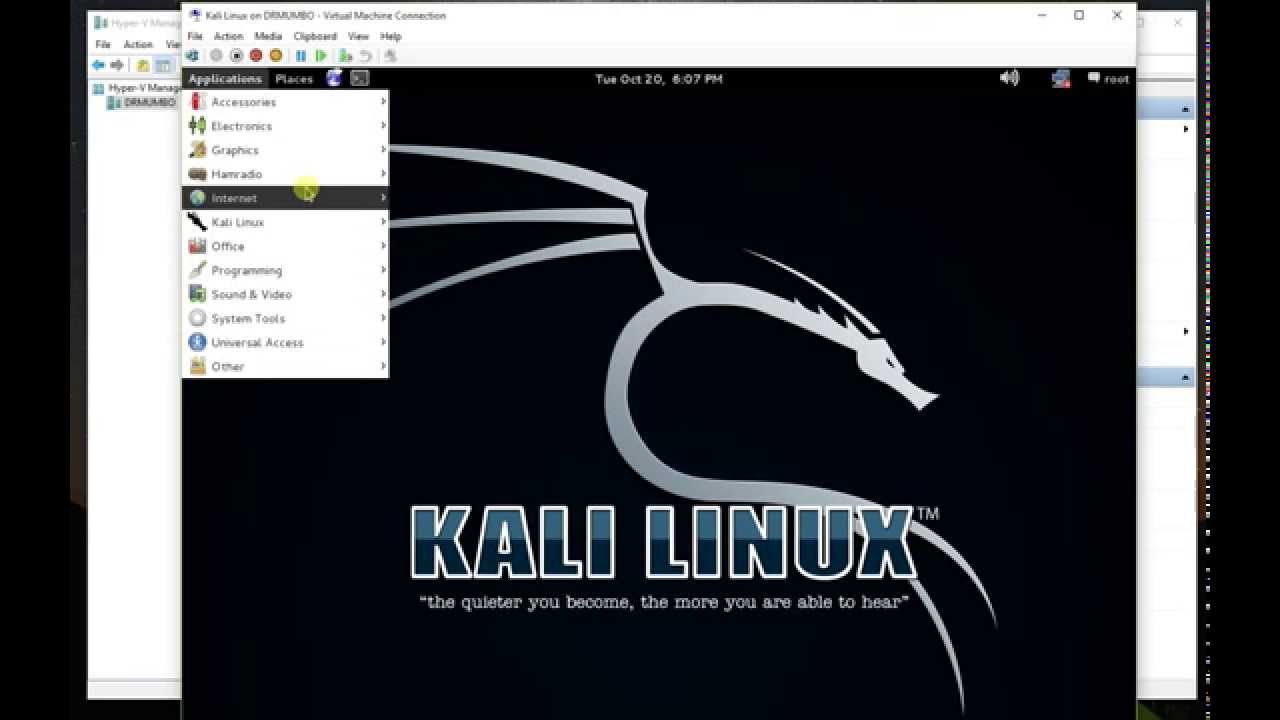Maximize the Virtual Machine Connection window
The height and width of the screenshot is (720, 1280).
click(x=1079, y=15)
